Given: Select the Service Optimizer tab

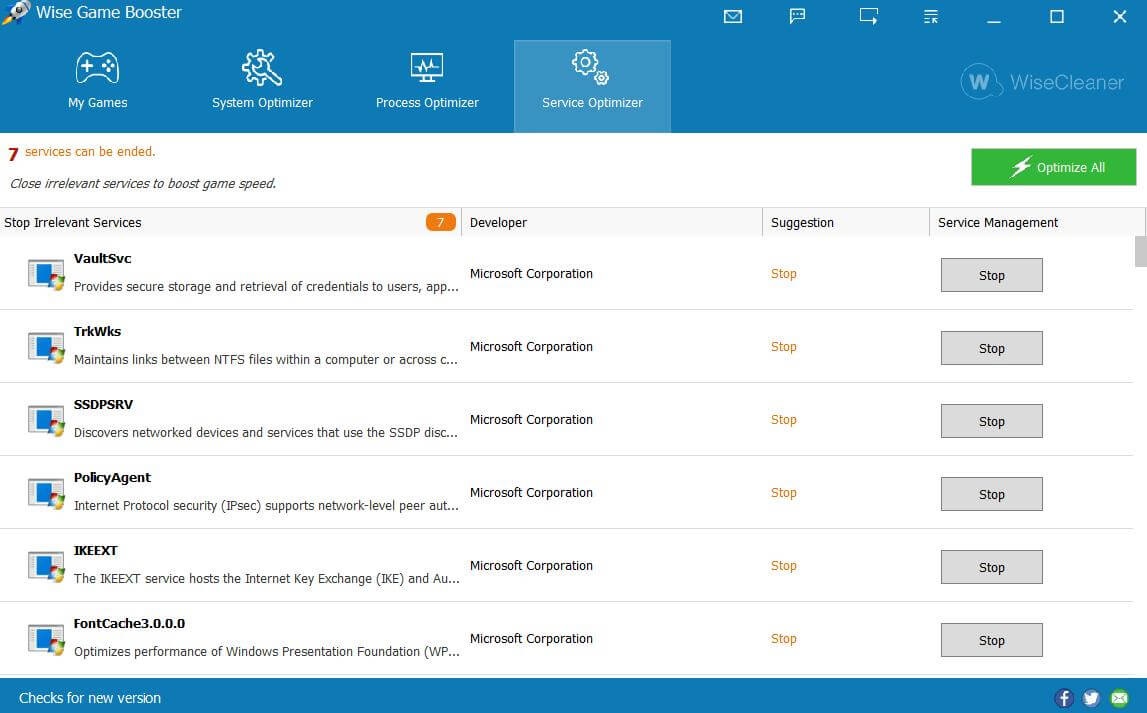Looking at the screenshot, I should click(592, 86).
